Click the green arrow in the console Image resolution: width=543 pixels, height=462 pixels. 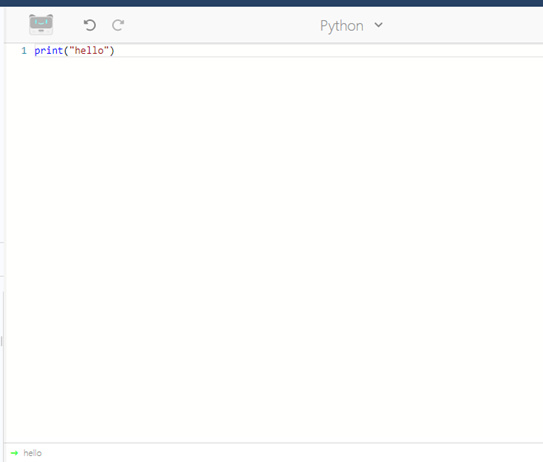pyautogui.click(x=14, y=453)
